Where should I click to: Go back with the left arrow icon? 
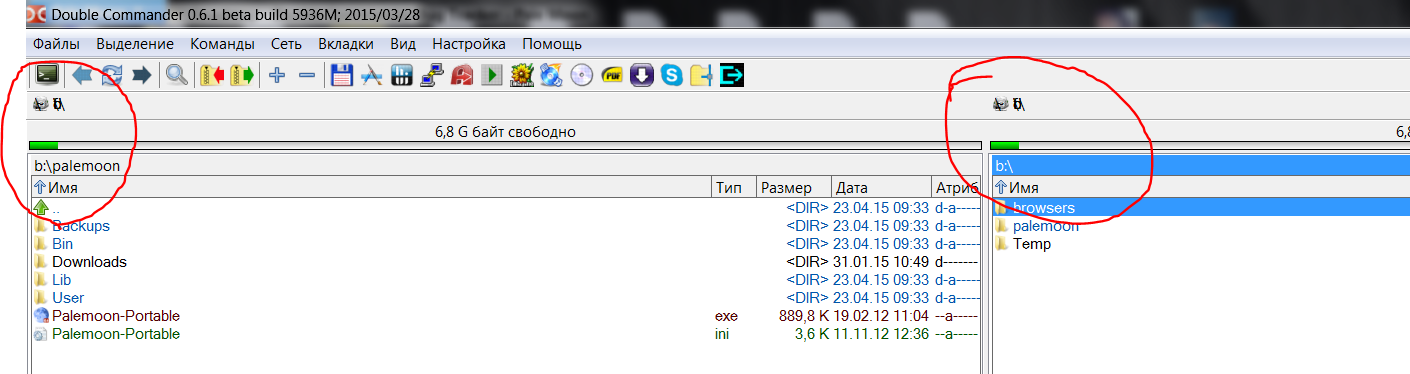(x=83, y=75)
